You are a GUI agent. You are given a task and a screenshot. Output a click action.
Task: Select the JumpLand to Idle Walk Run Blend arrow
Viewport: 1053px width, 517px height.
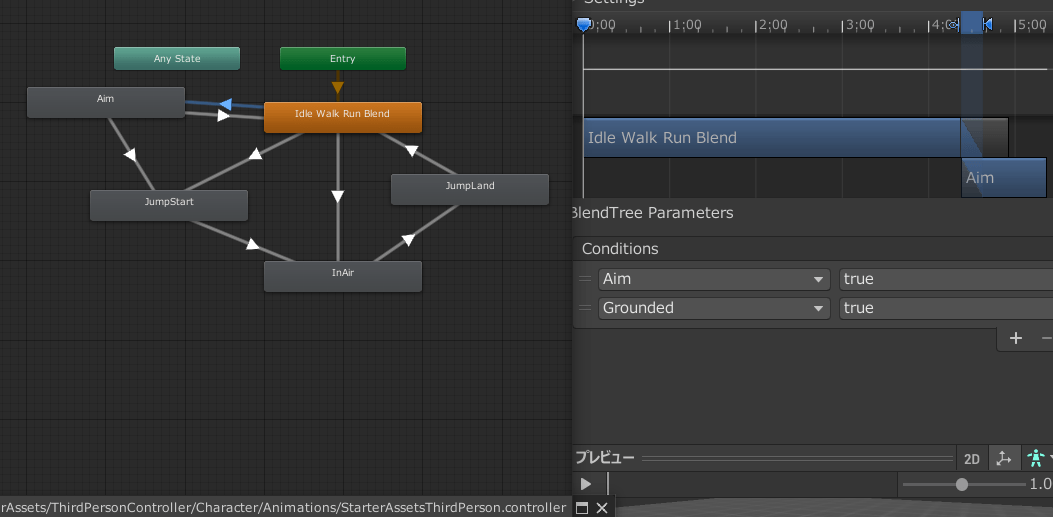[x=412, y=150]
